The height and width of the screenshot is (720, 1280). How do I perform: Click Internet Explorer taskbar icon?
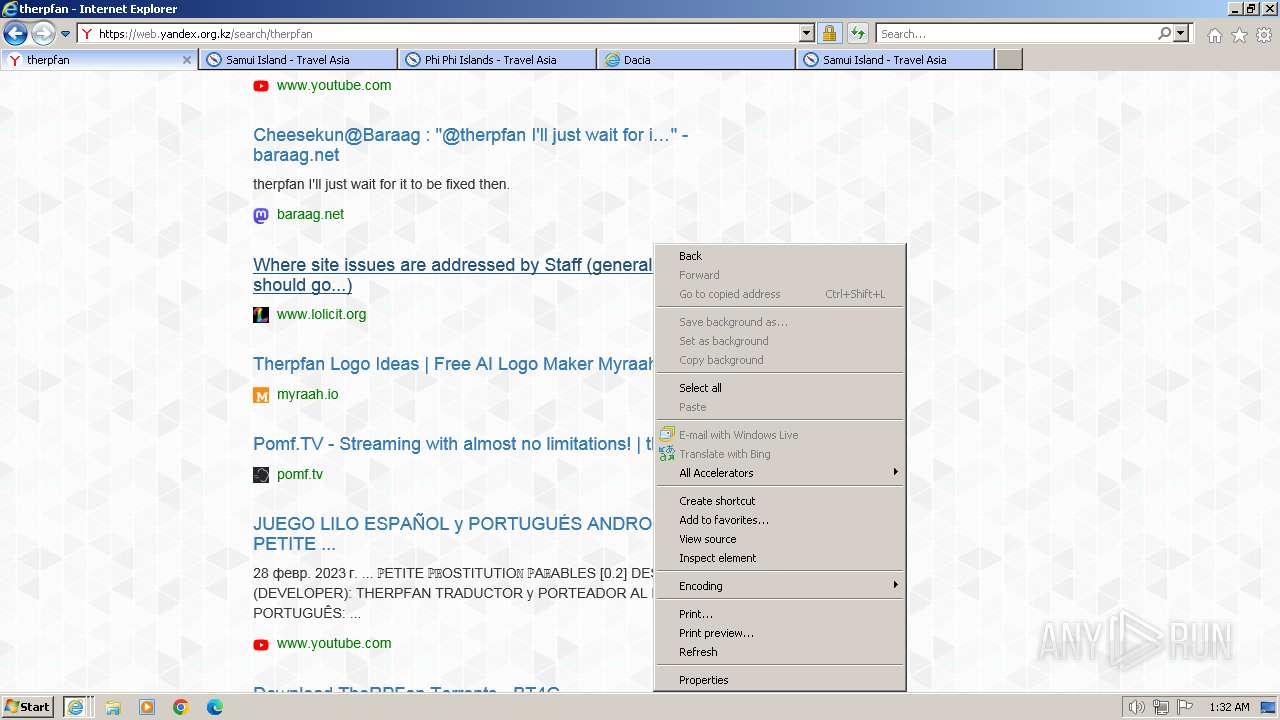pyautogui.click(x=77, y=707)
